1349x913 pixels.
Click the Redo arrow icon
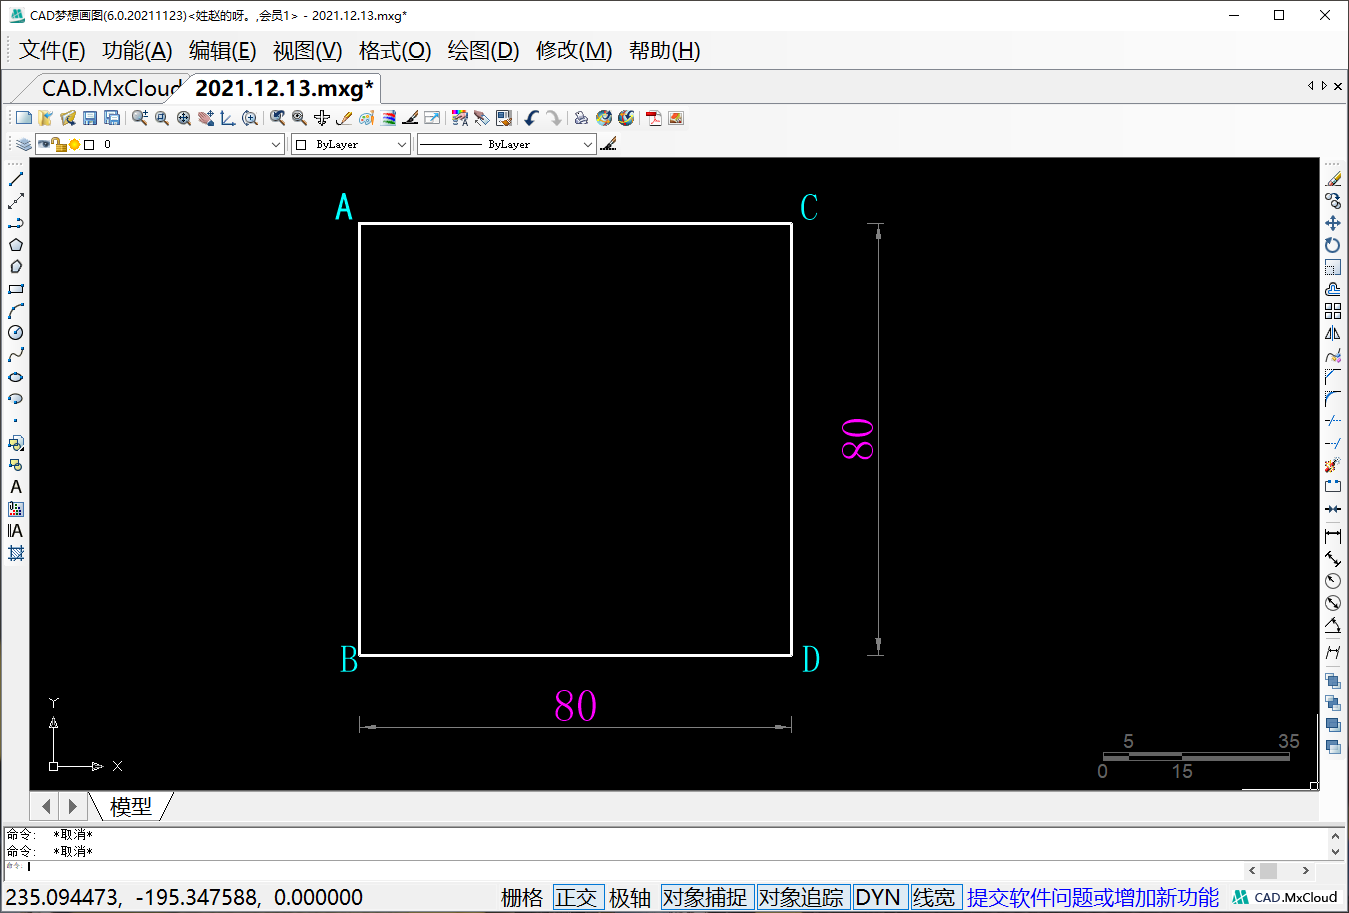coord(554,118)
